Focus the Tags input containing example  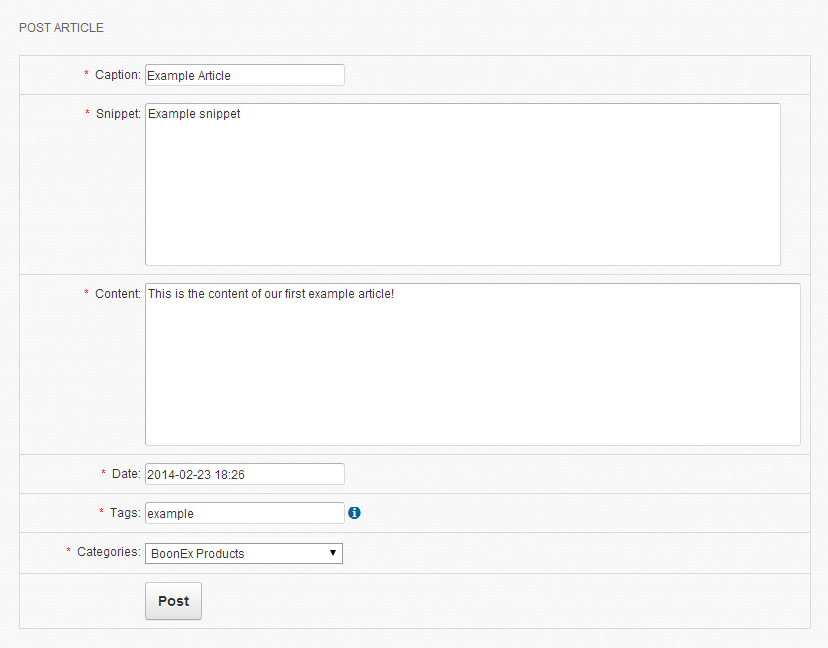pyautogui.click(x=244, y=513)
